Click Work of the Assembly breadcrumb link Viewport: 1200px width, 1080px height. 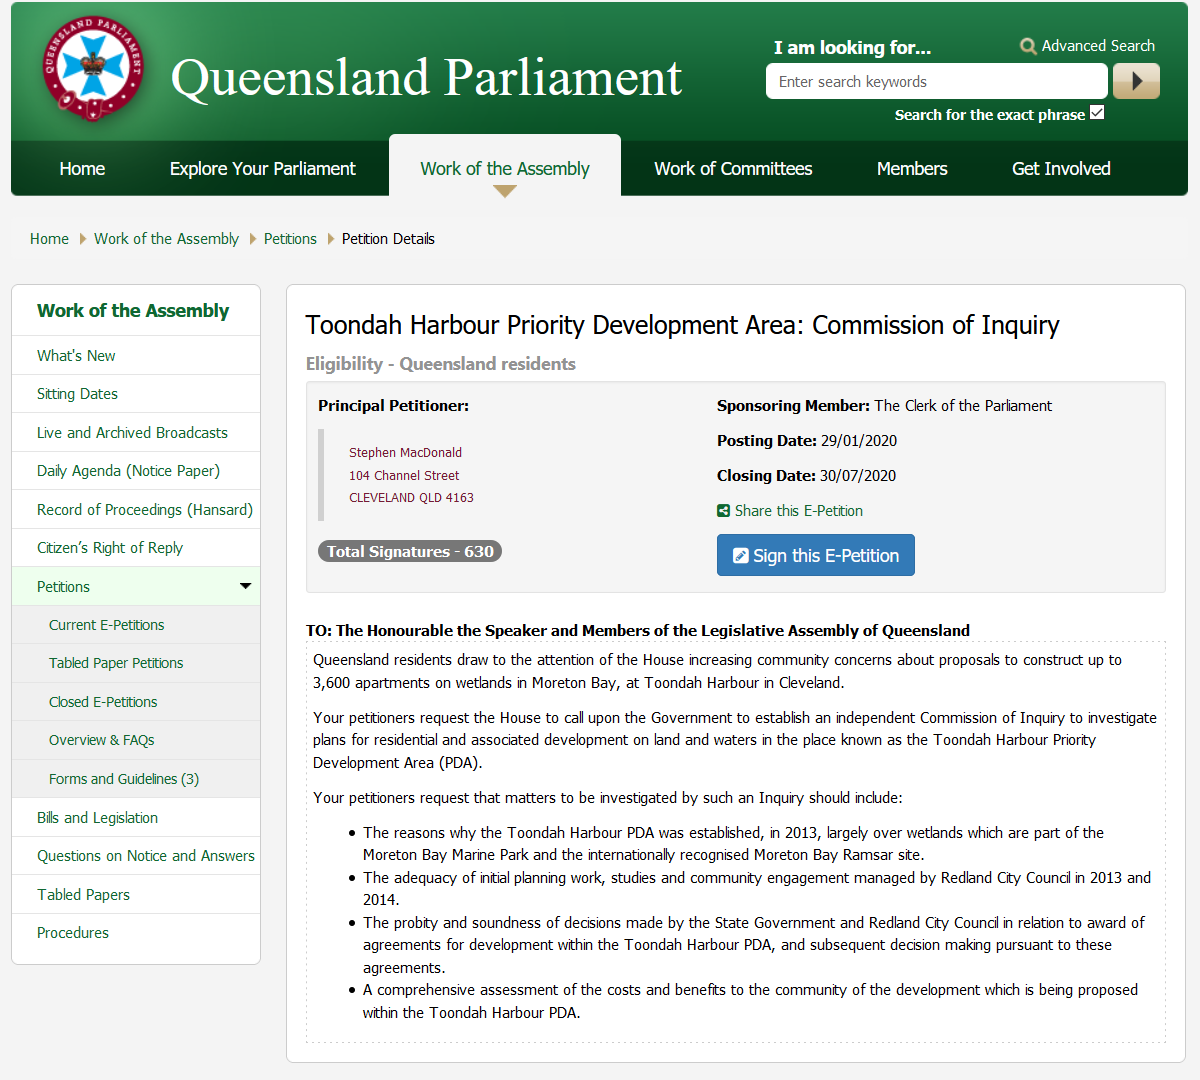tap(166, 239)
